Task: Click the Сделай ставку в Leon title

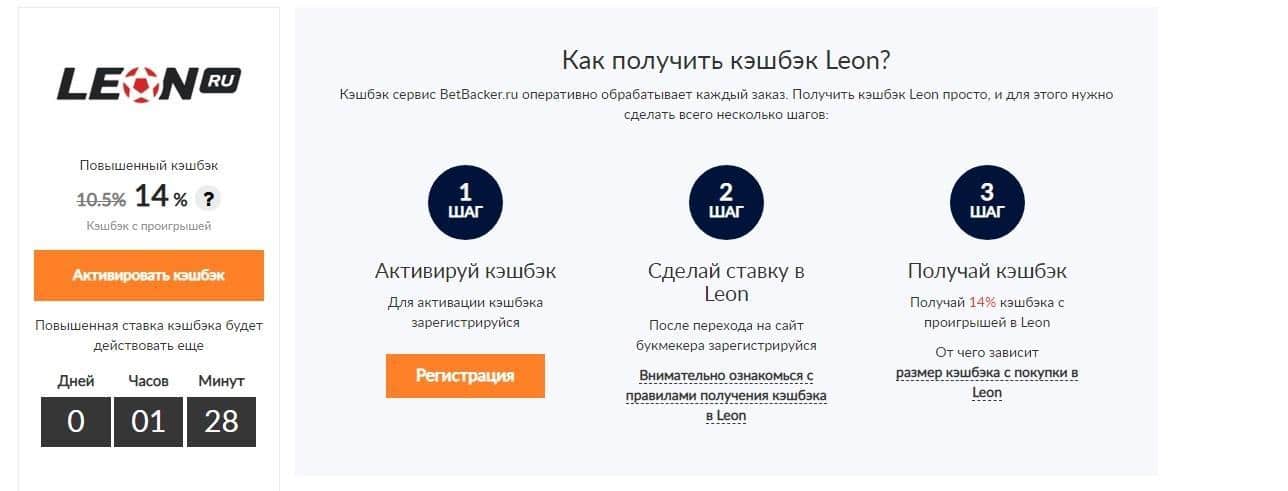Action: [x=726, y=282]
